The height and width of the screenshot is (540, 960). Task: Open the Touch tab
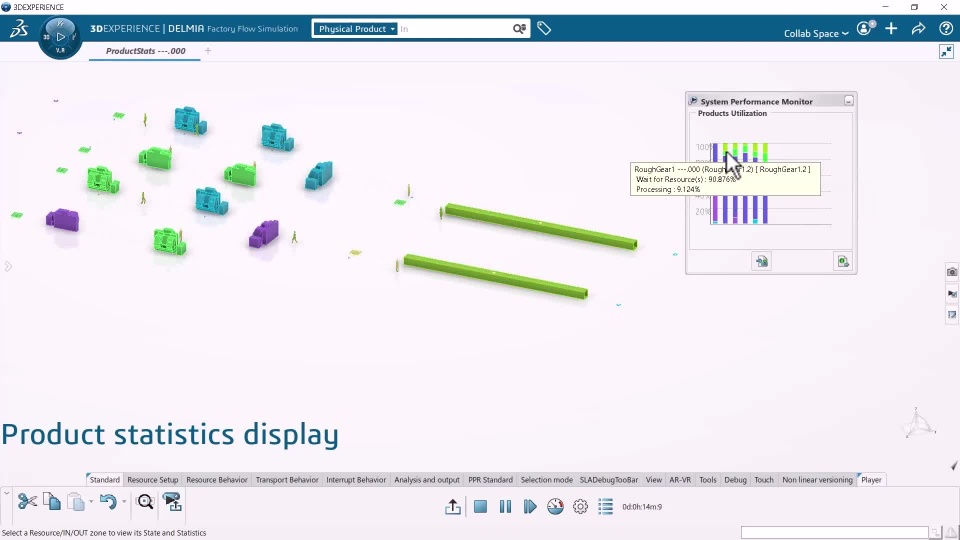tap(763, 480)
